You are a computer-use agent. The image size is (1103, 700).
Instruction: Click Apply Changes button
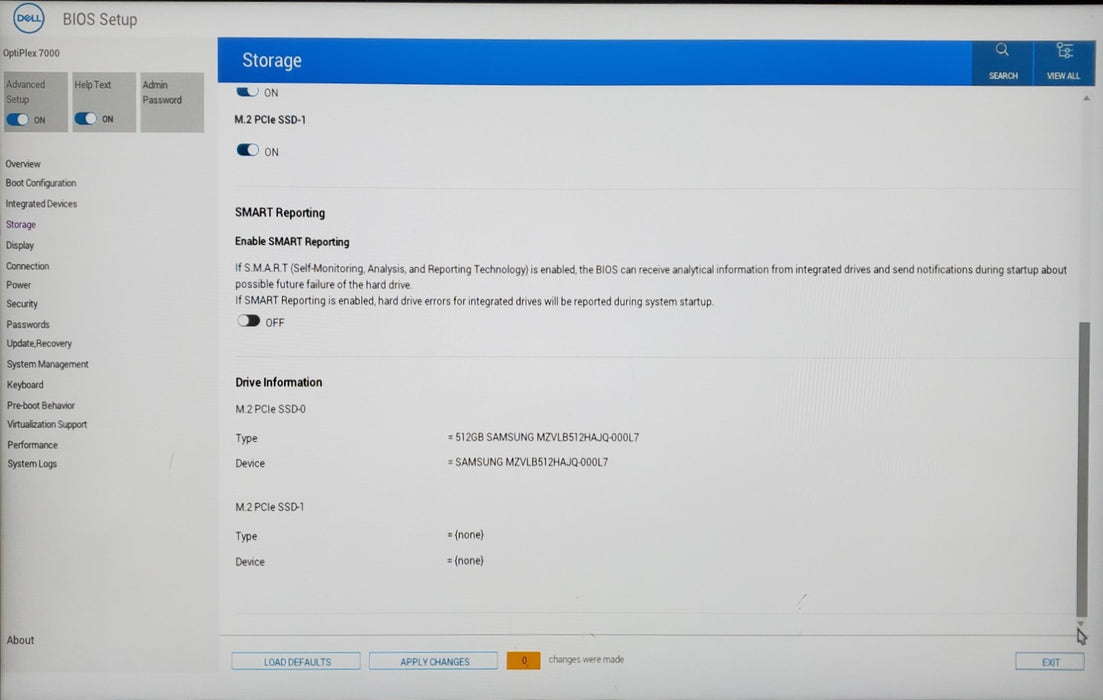pos(434,661)
